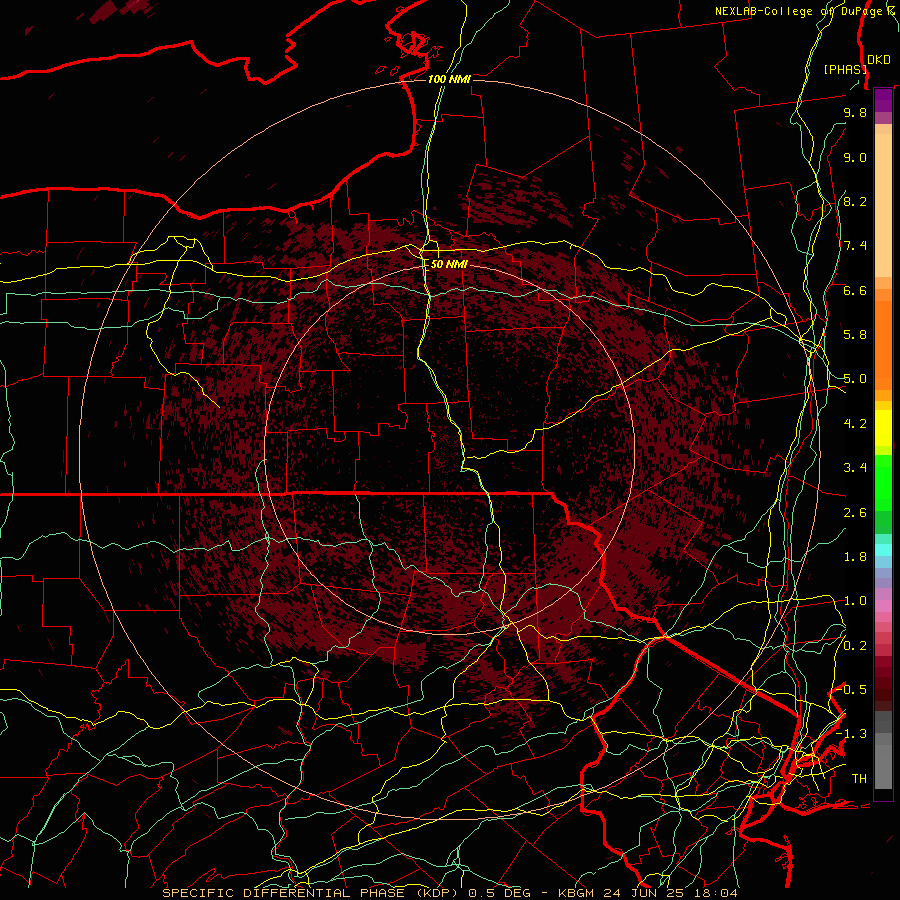Click the TH label on the scale
Viewport: 900px width, 900px height.
point(859,779)
